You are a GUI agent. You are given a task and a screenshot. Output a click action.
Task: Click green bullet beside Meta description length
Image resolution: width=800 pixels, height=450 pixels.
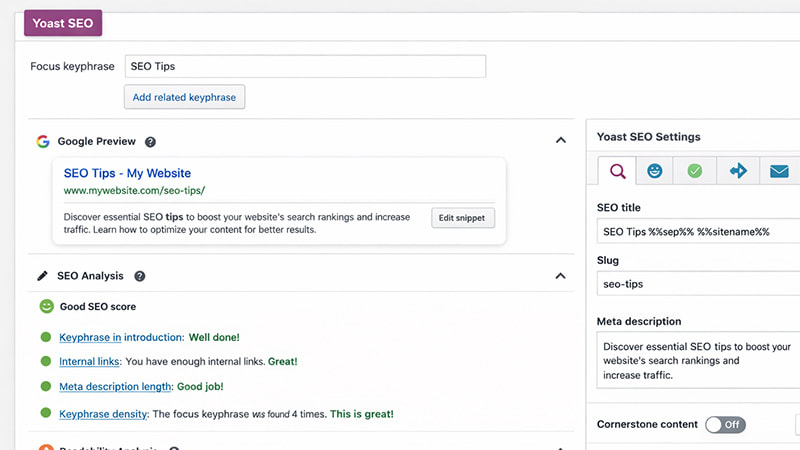click(x=46, y=386)
